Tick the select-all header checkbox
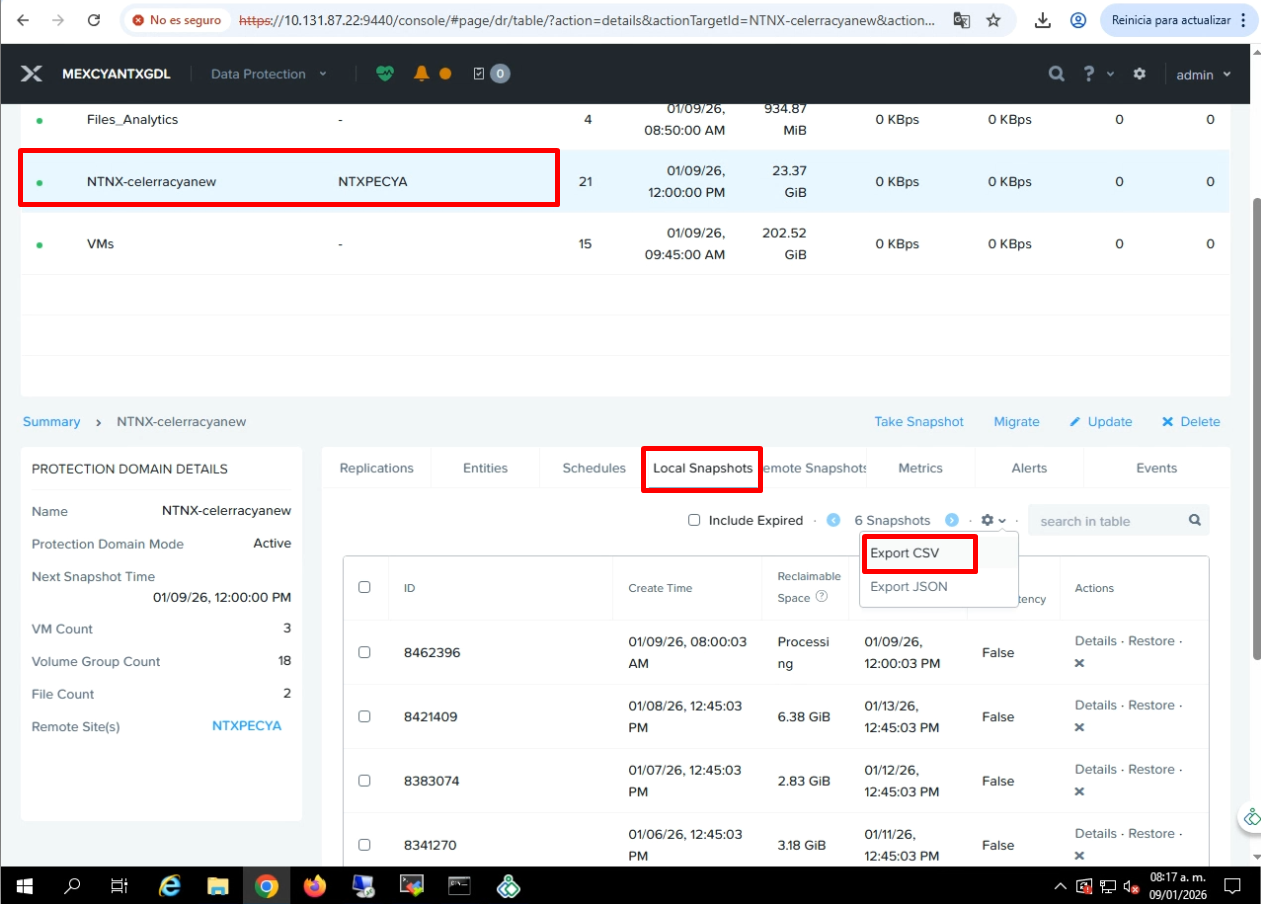 click(x=364, y=587)
